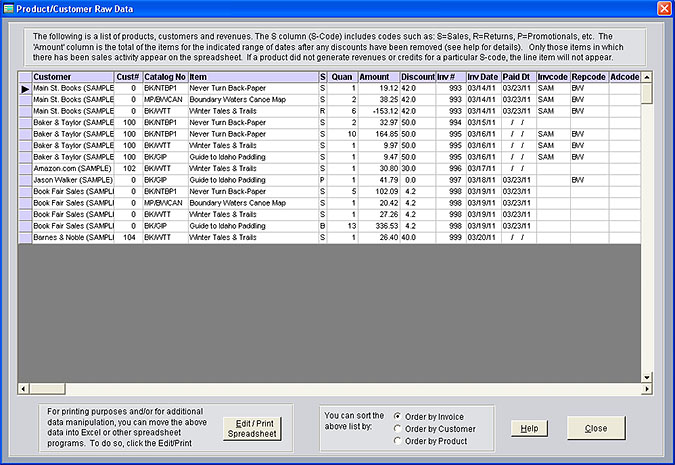The image size is (675, 465).
Task: Click the Close button at bottom
Action: [596, 428]
